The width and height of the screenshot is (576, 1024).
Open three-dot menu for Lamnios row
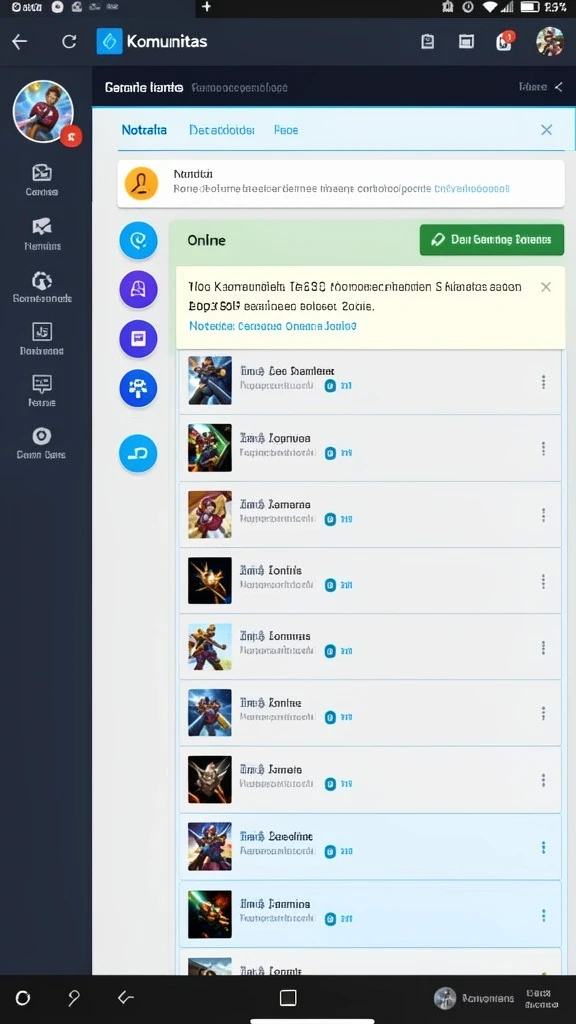tap(543, 915)
